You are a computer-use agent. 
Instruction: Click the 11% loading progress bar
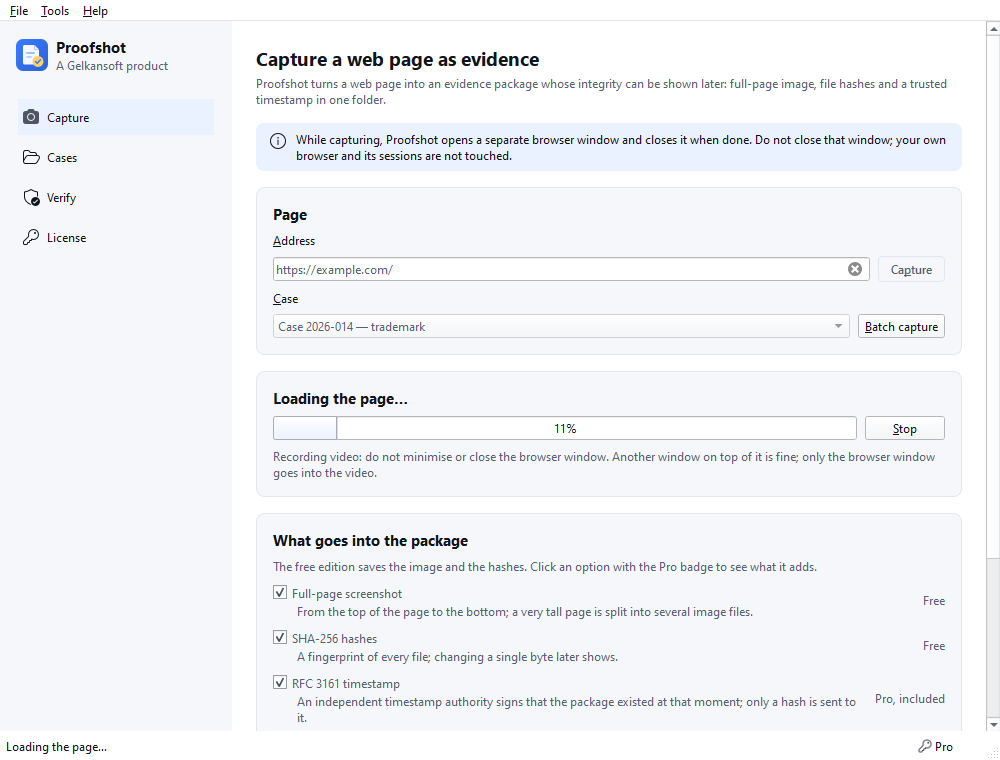click(564, 428)
